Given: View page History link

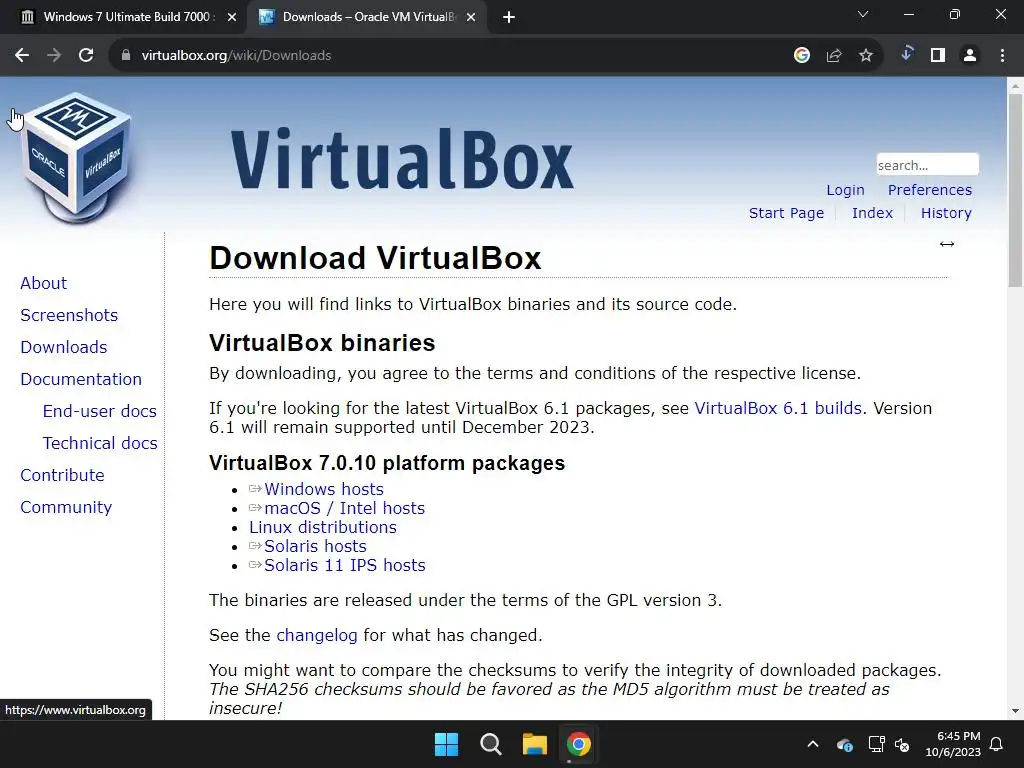Looking at the screenshot, I should [946, 213].
